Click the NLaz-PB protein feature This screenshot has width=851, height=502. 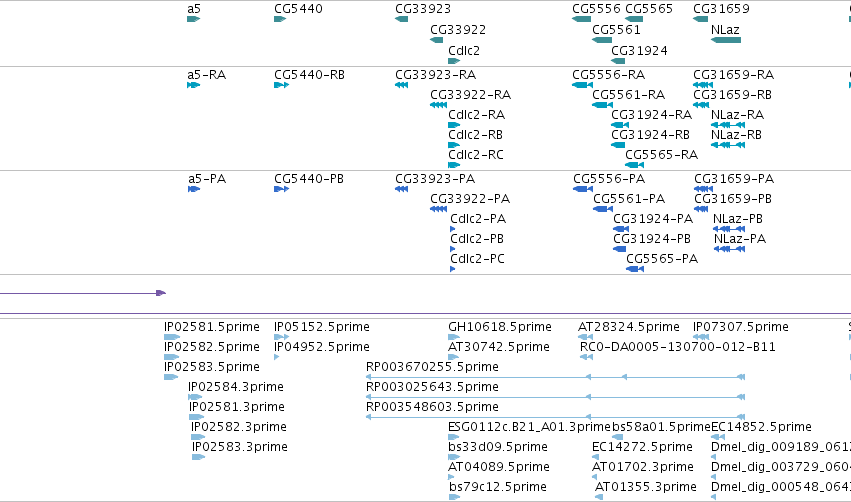tap(729, 229)
